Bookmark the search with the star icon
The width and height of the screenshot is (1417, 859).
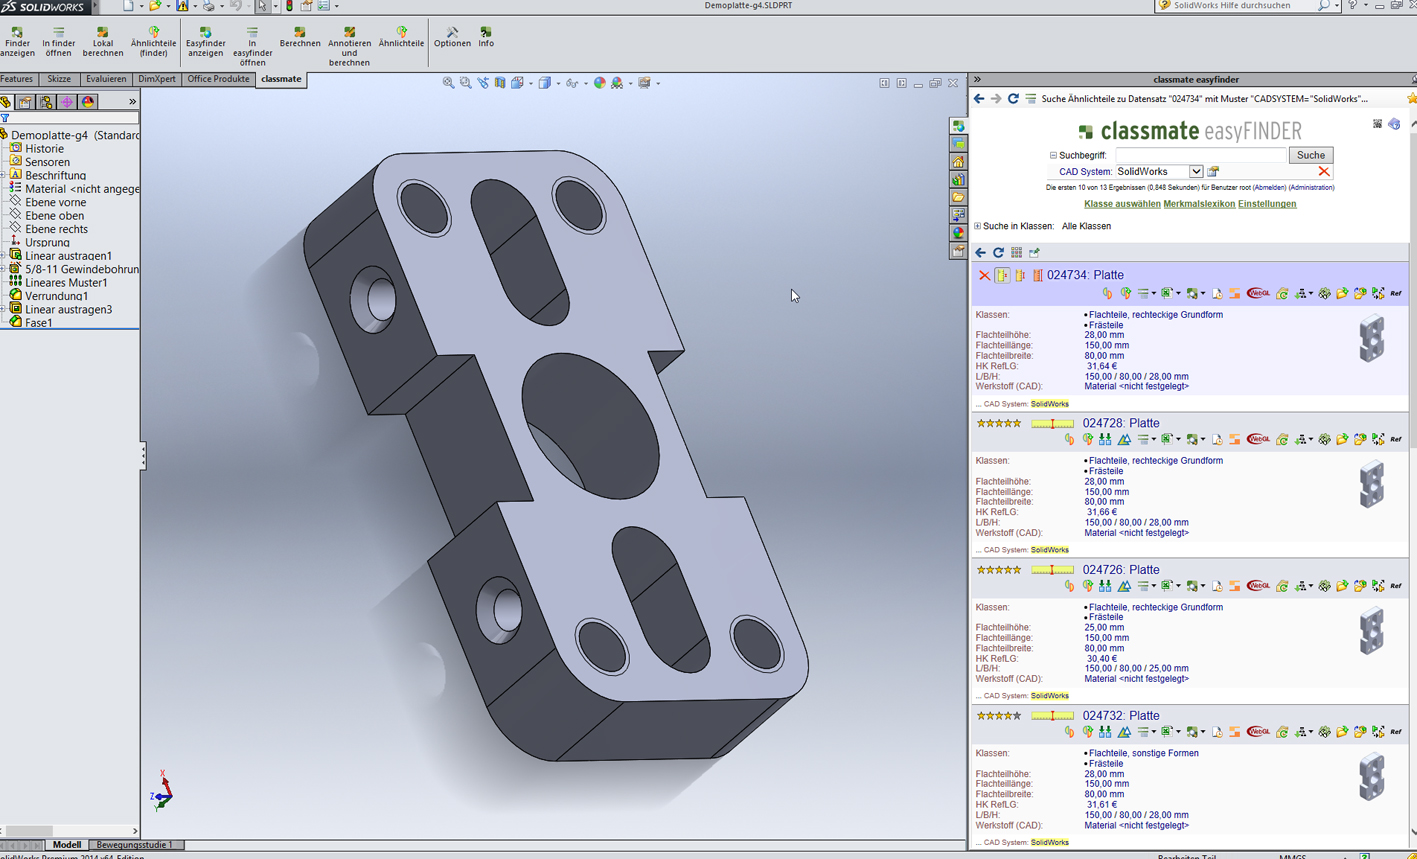[1411, 99]
